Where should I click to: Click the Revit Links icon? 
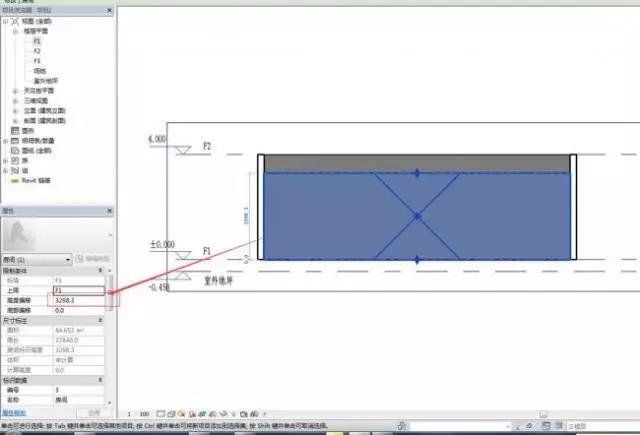(14, 181)
